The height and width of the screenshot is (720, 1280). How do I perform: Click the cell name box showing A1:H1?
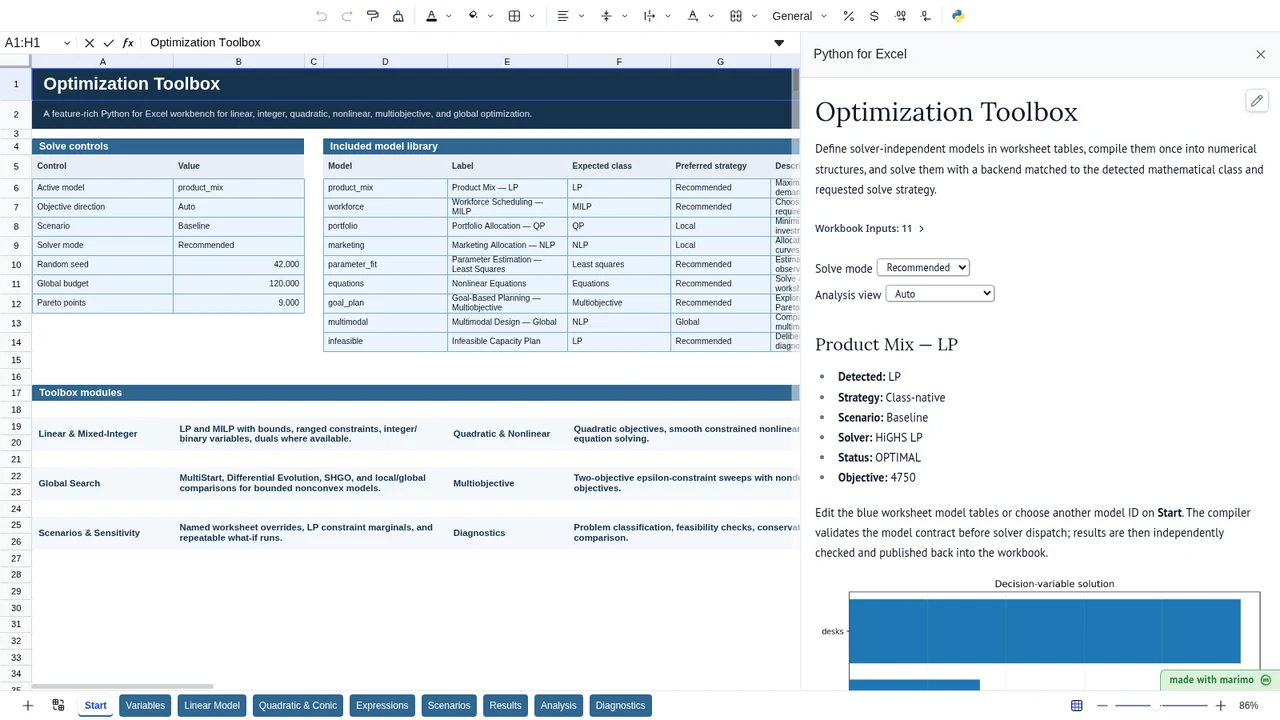pos(38,43)
